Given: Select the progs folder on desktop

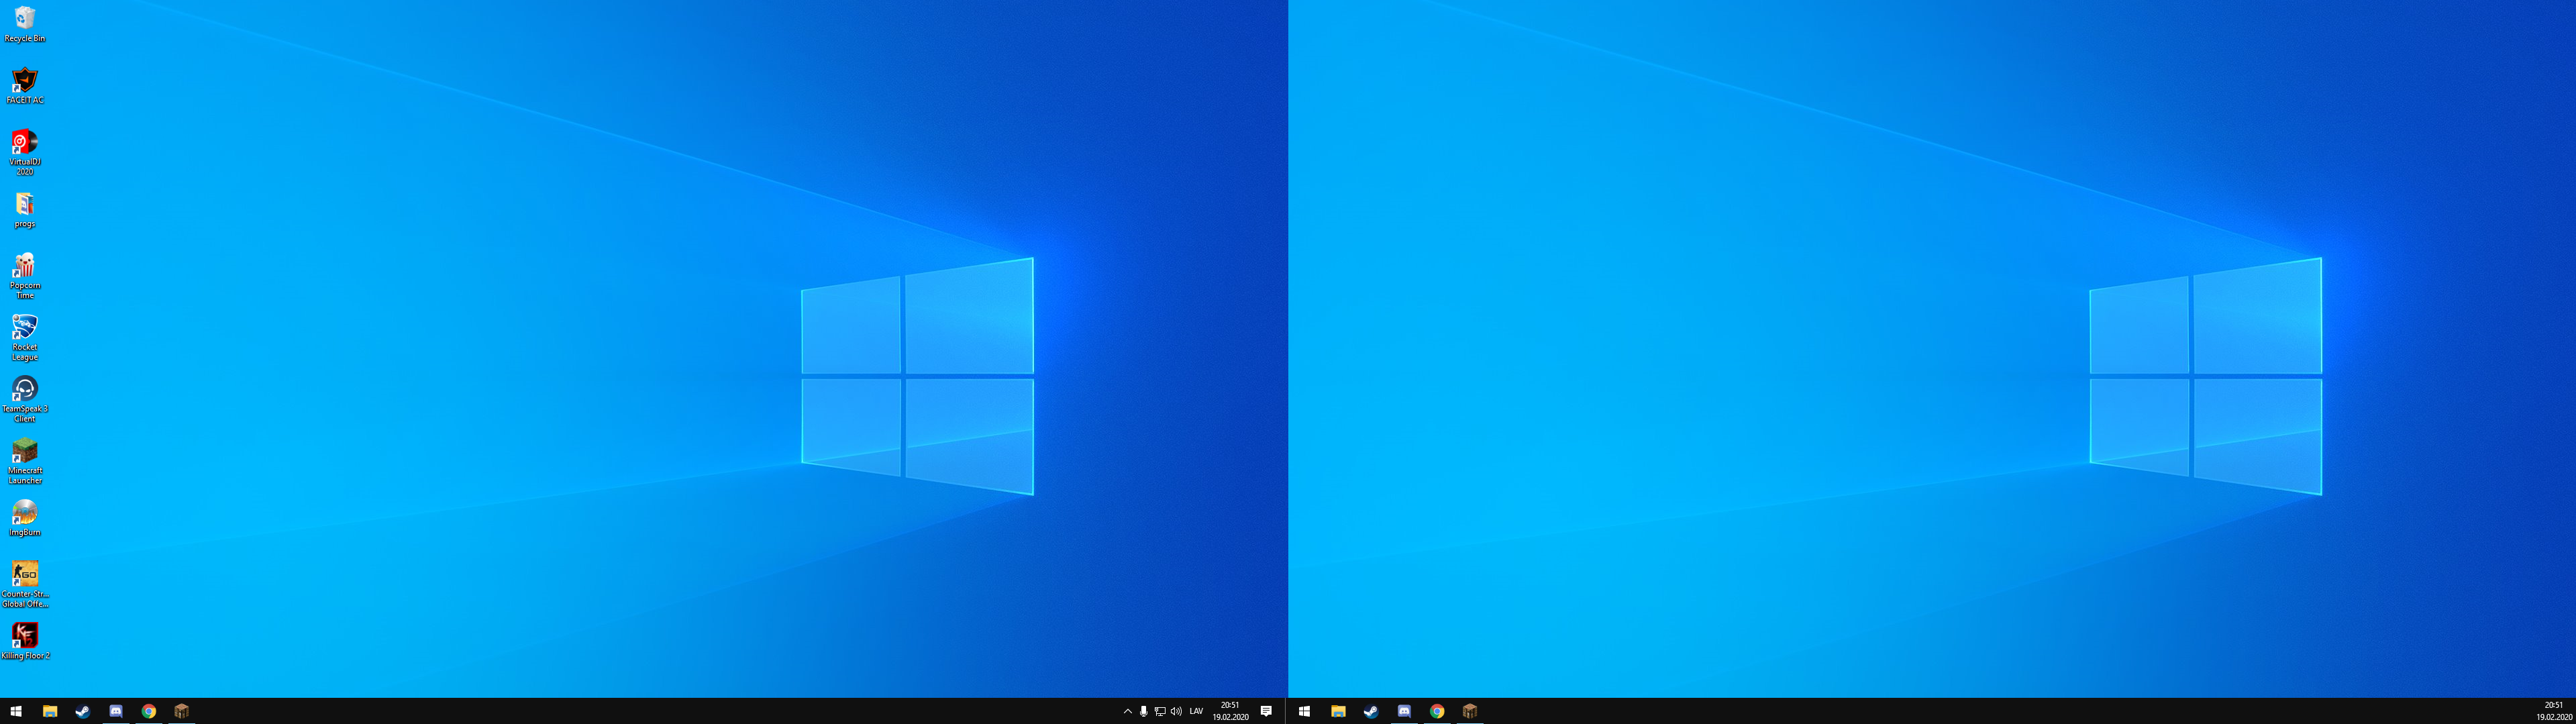Looking at the screenshot, I should (x=25, y=210).
